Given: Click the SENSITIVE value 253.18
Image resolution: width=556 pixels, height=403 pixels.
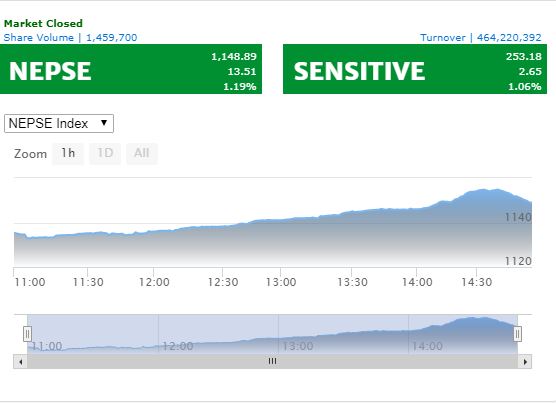Looking at the screenshot, I should click(x=524, y=56).
